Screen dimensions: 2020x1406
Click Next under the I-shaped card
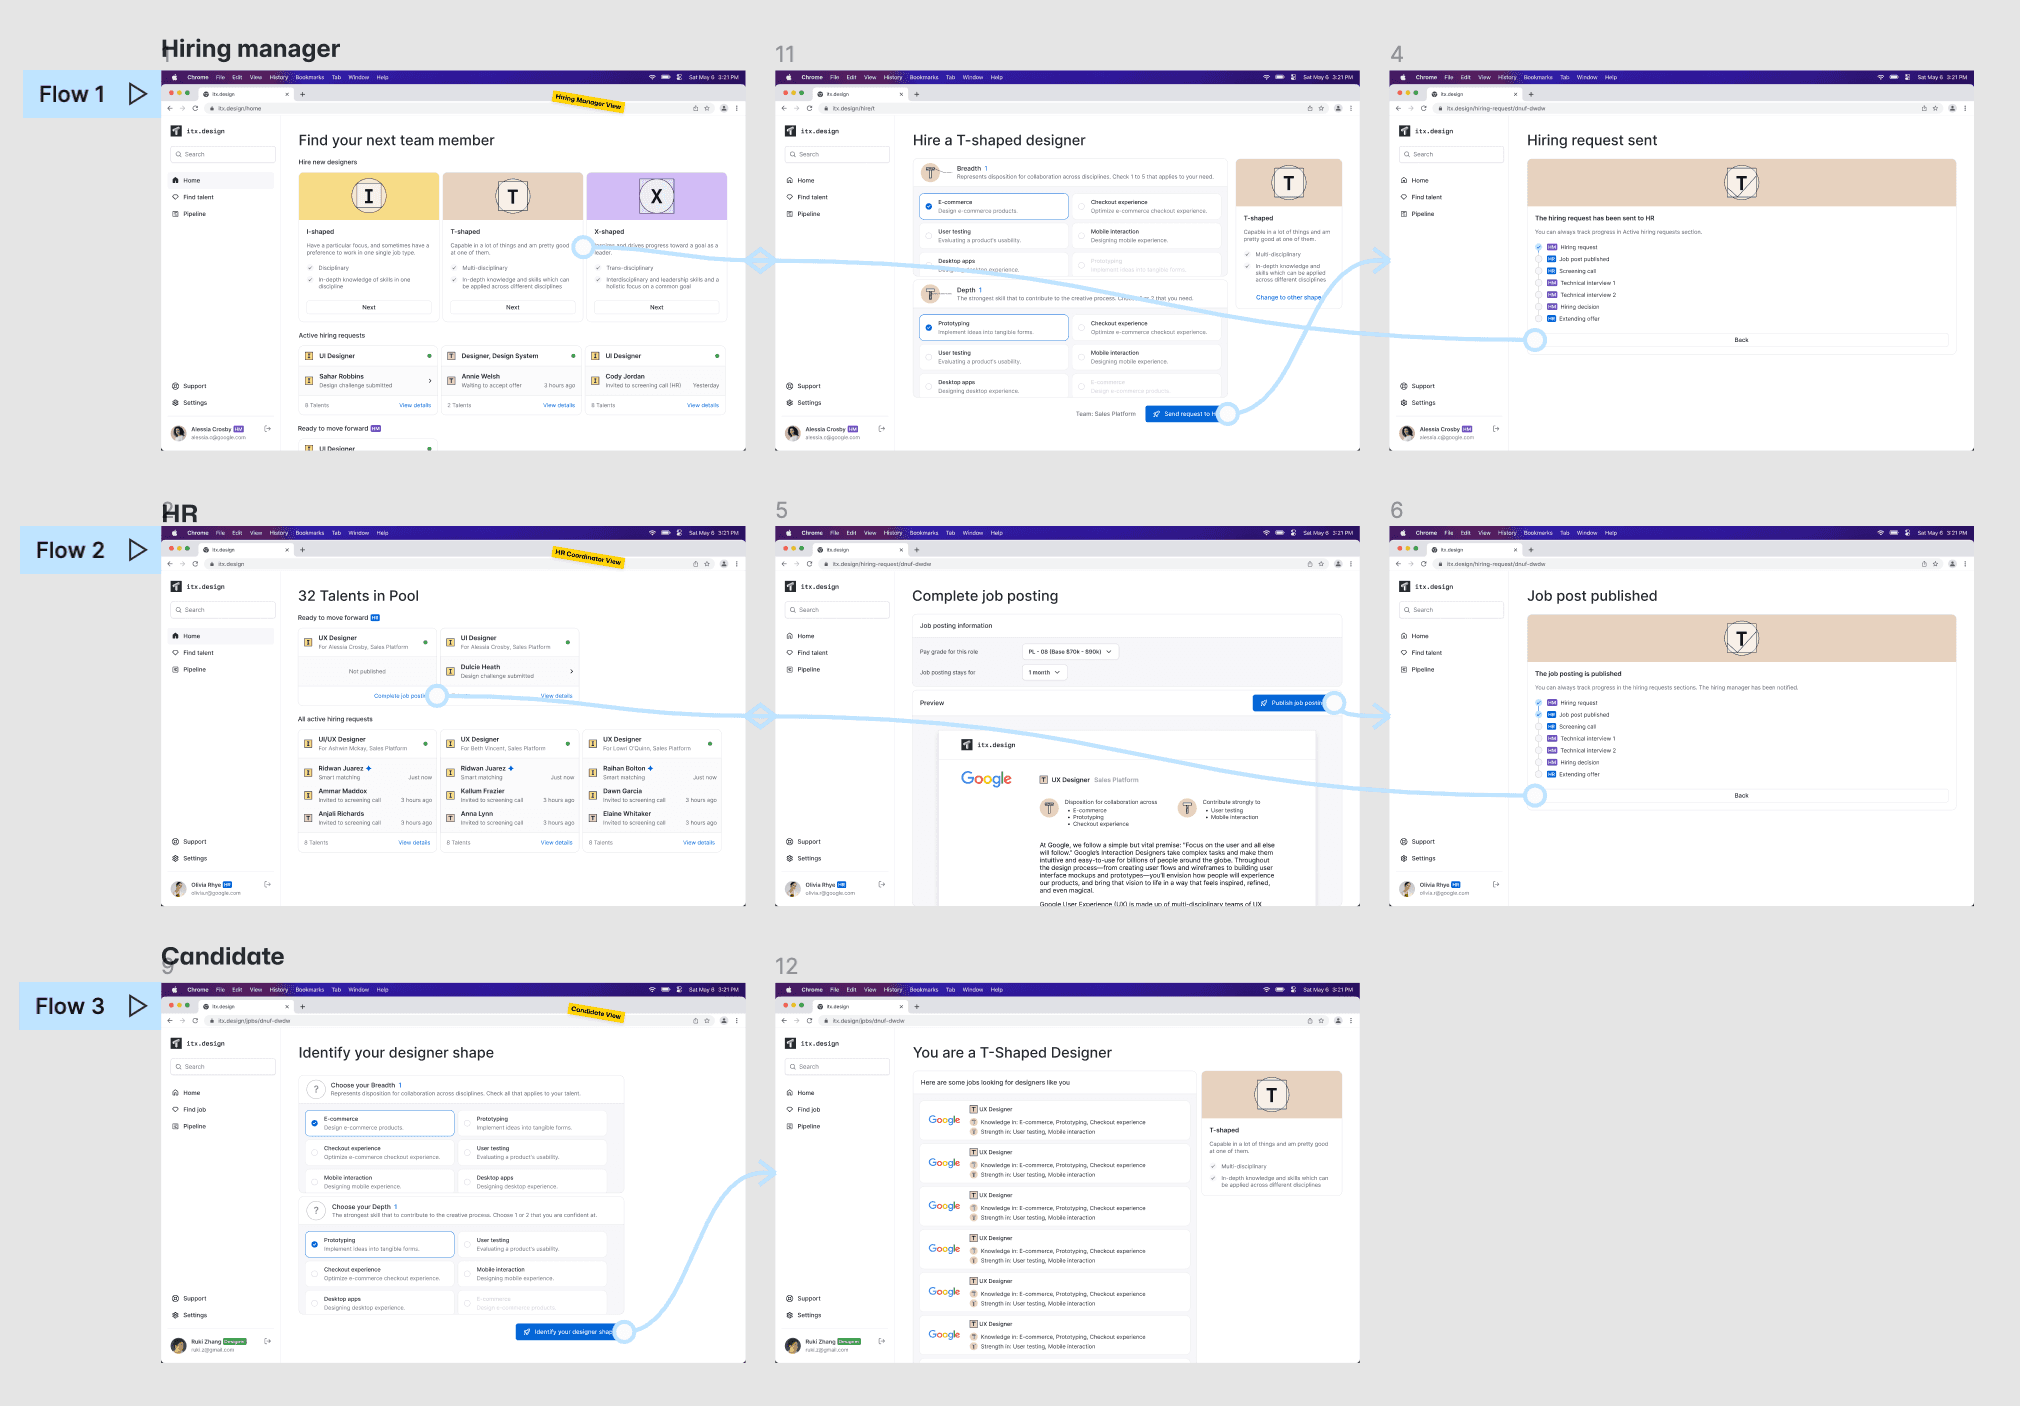point(369,307)
